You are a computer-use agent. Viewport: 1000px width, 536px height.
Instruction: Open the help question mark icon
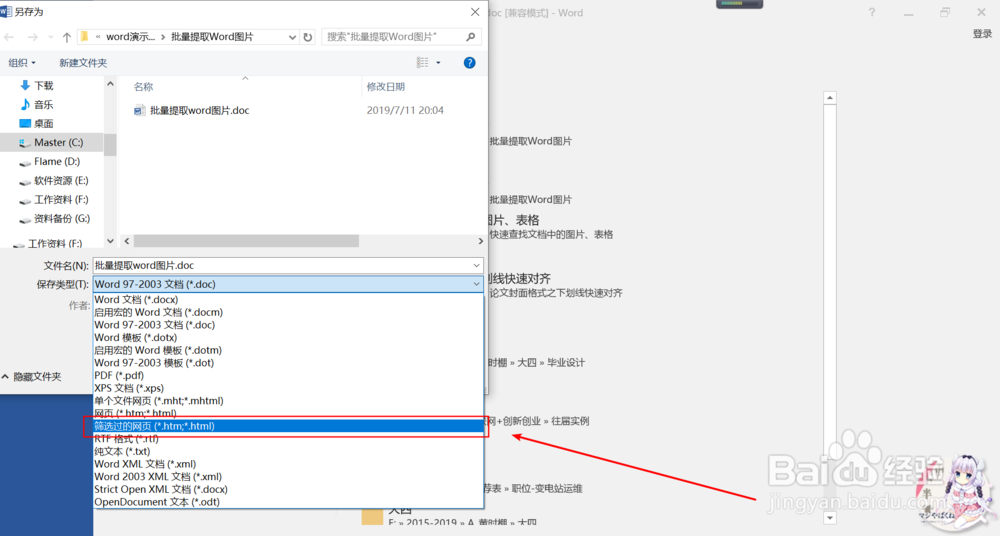point(469,63)
